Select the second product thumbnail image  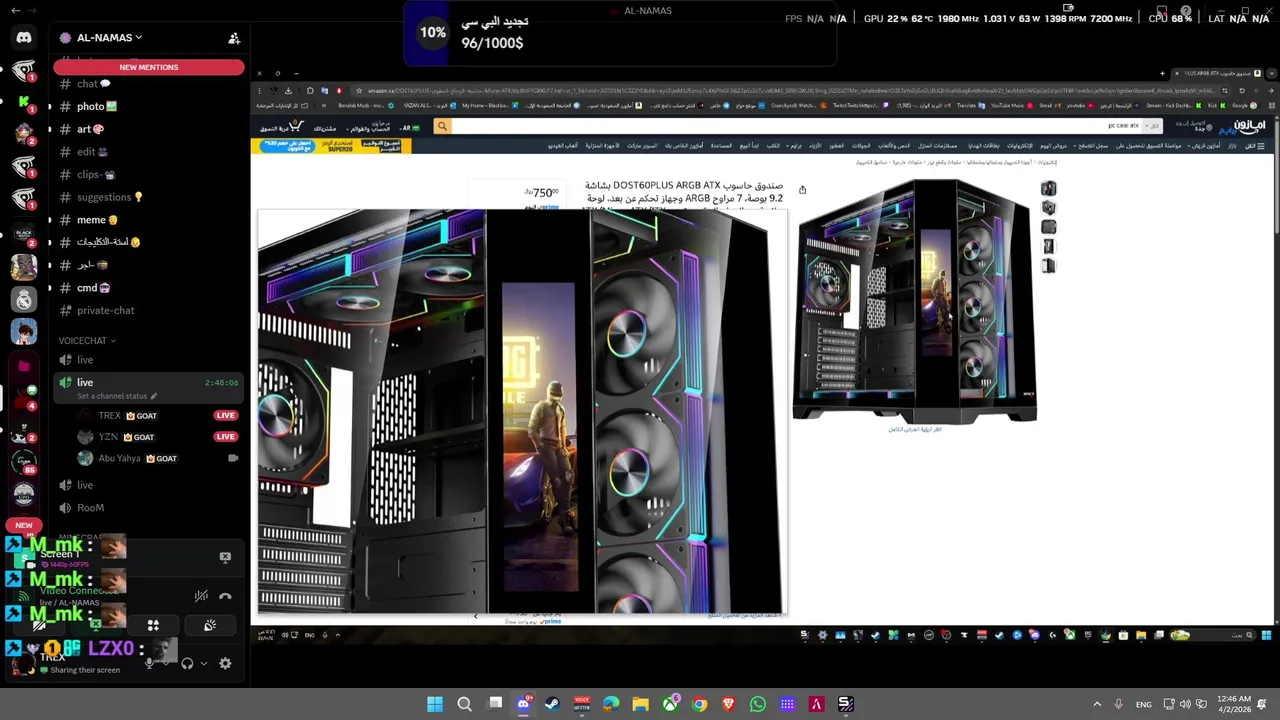1048,207
